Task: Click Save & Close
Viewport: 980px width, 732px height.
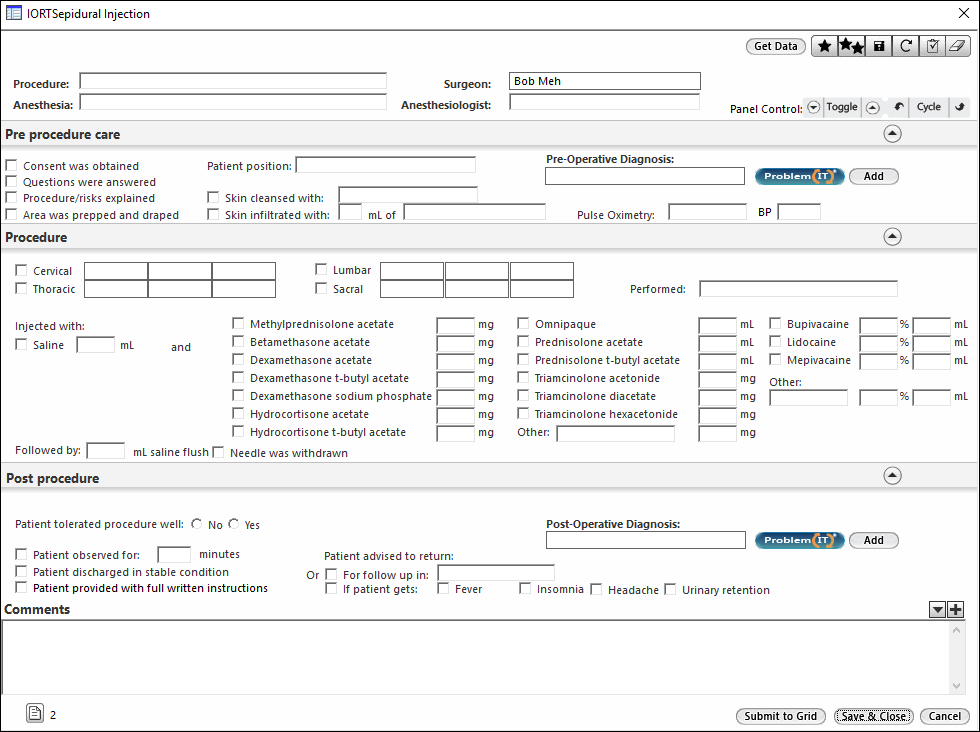Action: tap(874, 716)
